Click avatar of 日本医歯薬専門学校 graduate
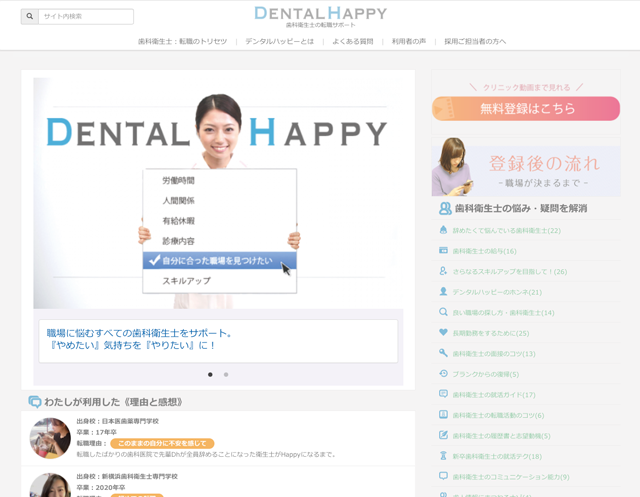Image resolution: width=640 pixels, height=497 pixels. click(x=50, y=438)
